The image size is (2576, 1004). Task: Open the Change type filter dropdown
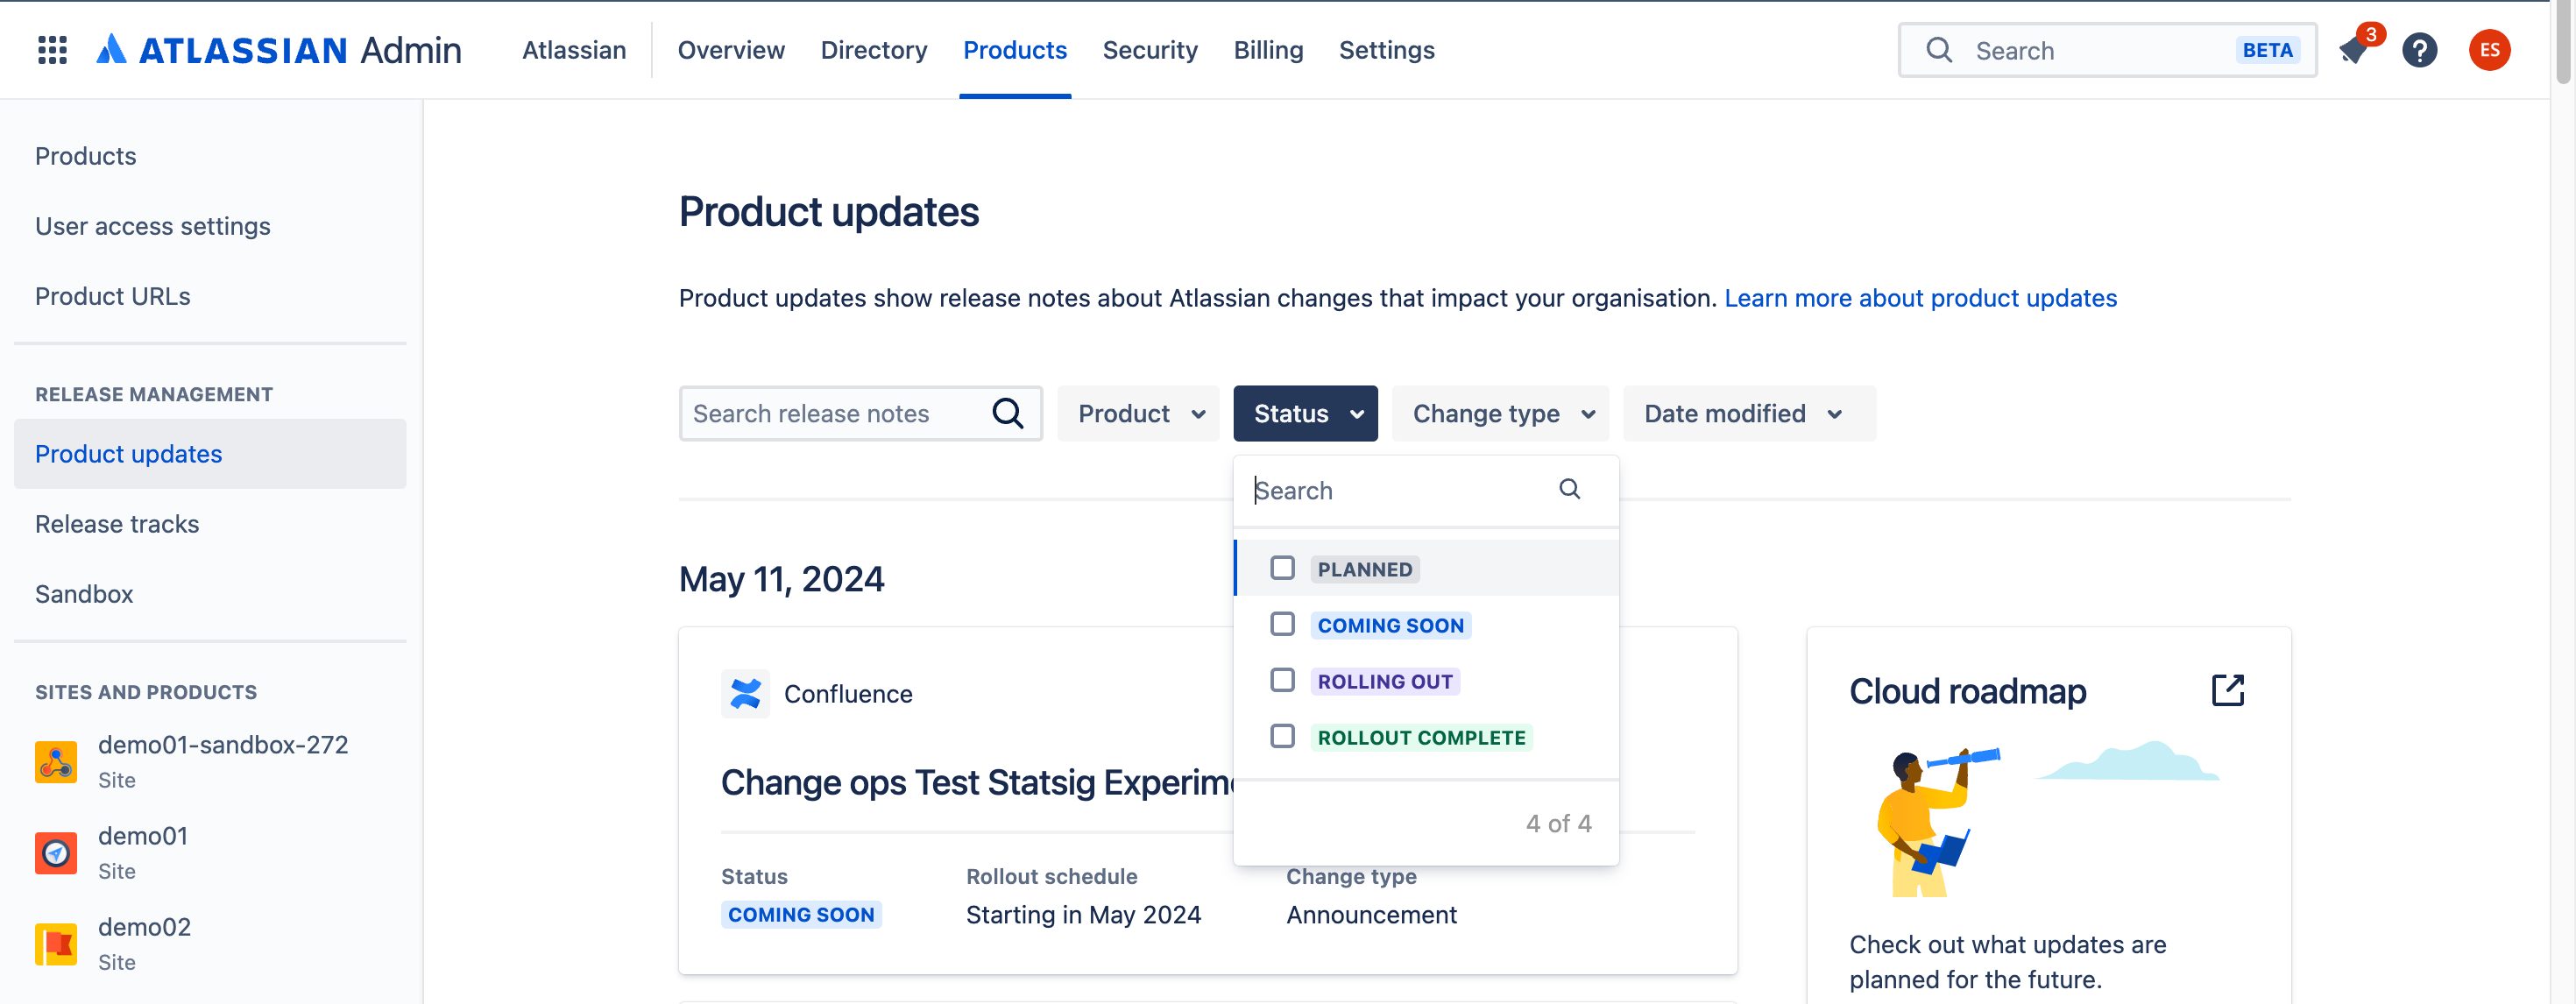(1500, 413)
